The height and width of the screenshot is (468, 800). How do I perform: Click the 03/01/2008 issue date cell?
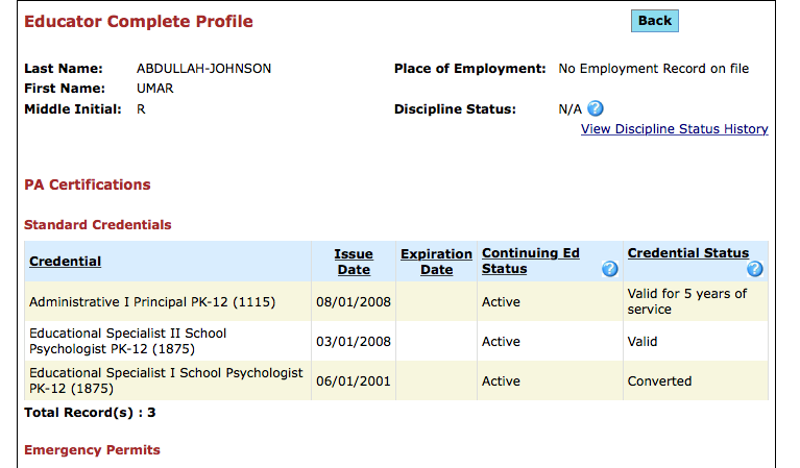[x=354, y=341]
